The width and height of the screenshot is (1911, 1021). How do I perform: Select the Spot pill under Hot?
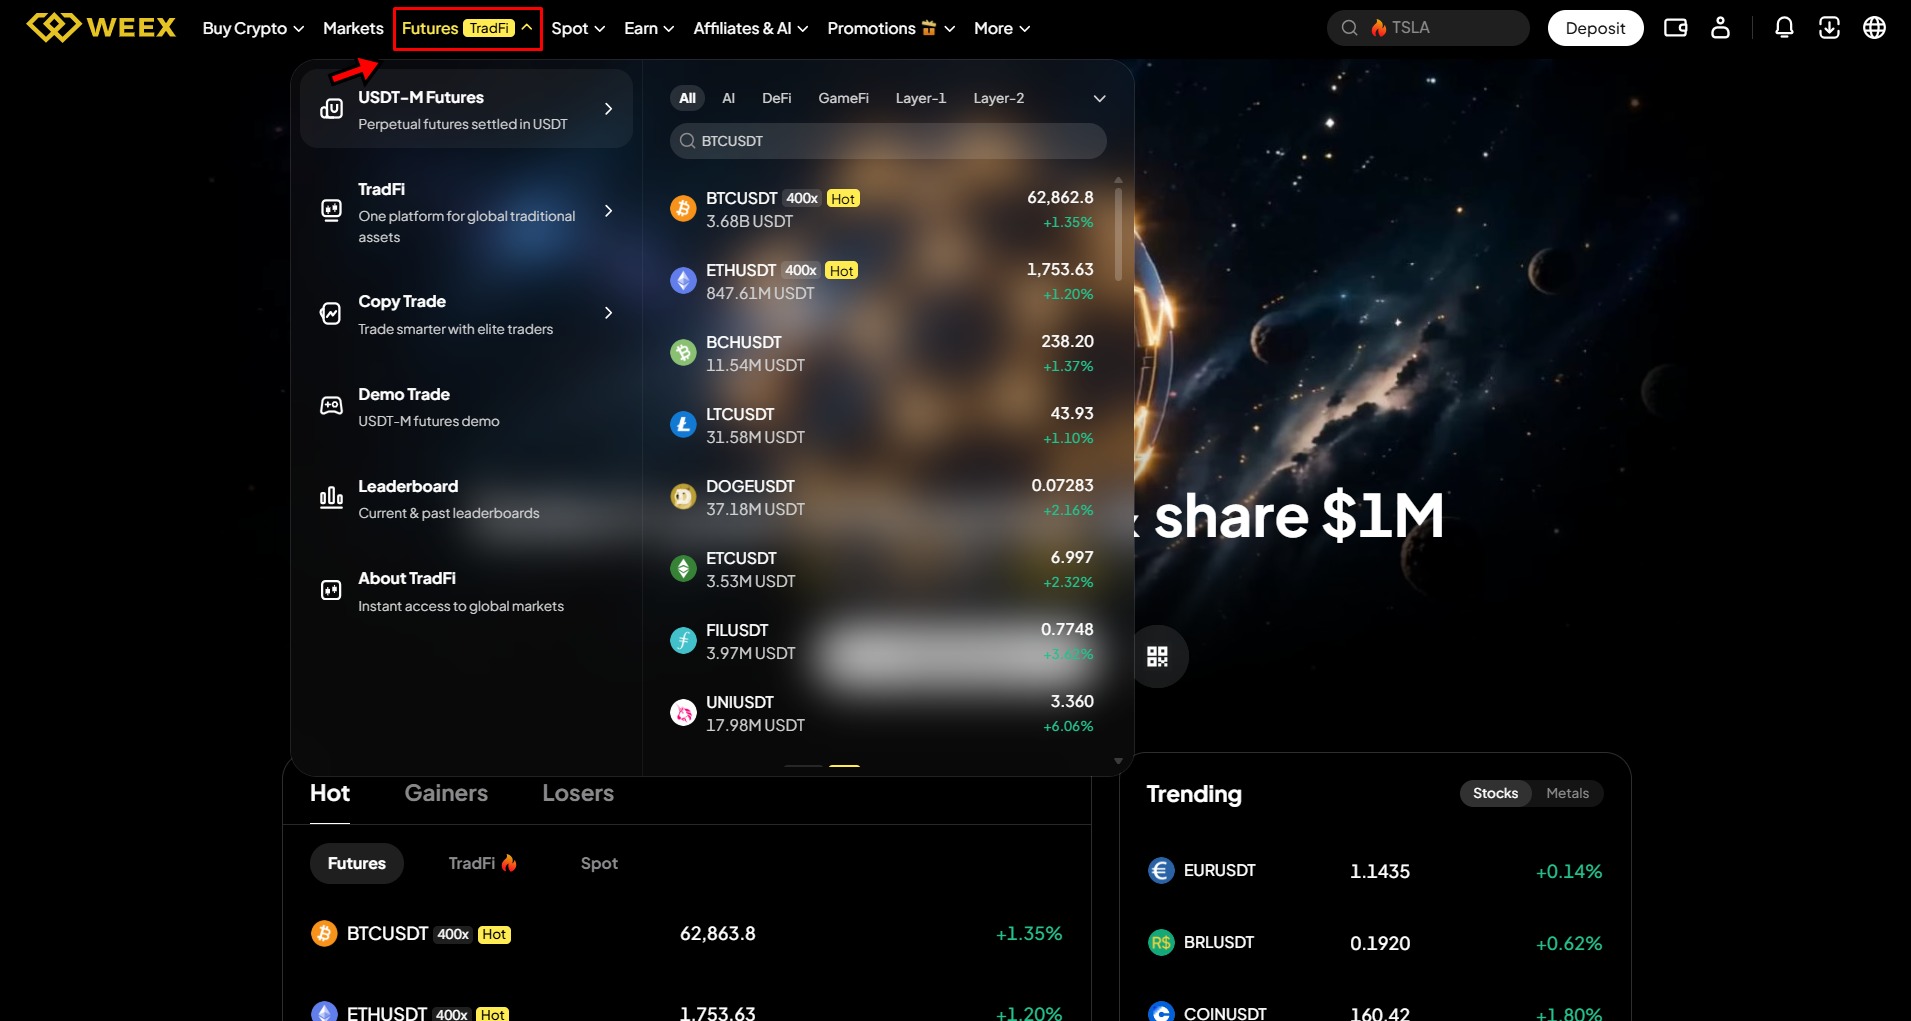tap(599, 863)
